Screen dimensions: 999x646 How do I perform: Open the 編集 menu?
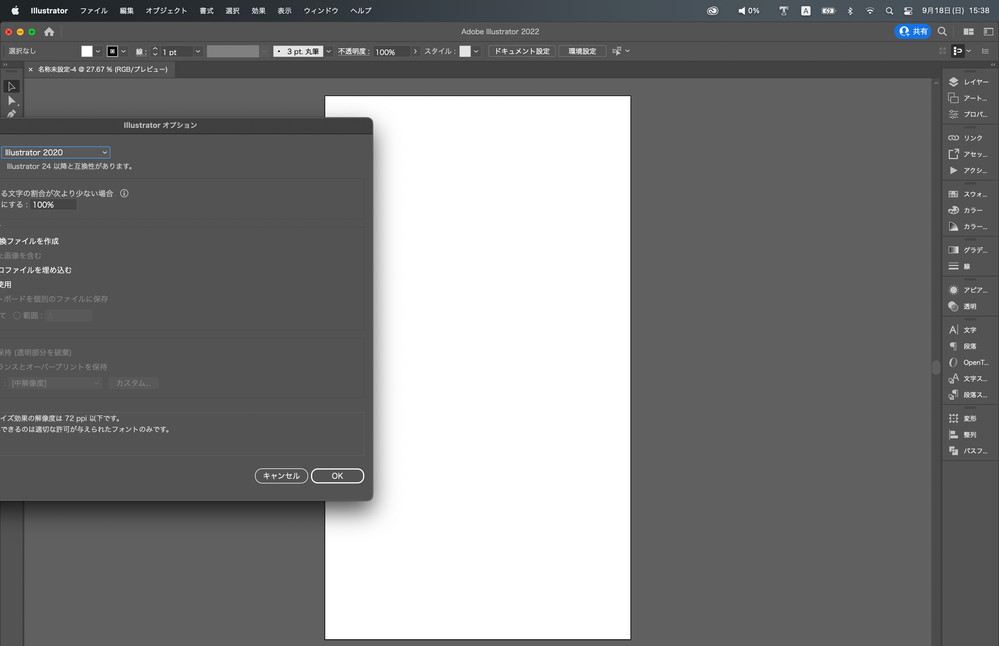click(127, 11)
